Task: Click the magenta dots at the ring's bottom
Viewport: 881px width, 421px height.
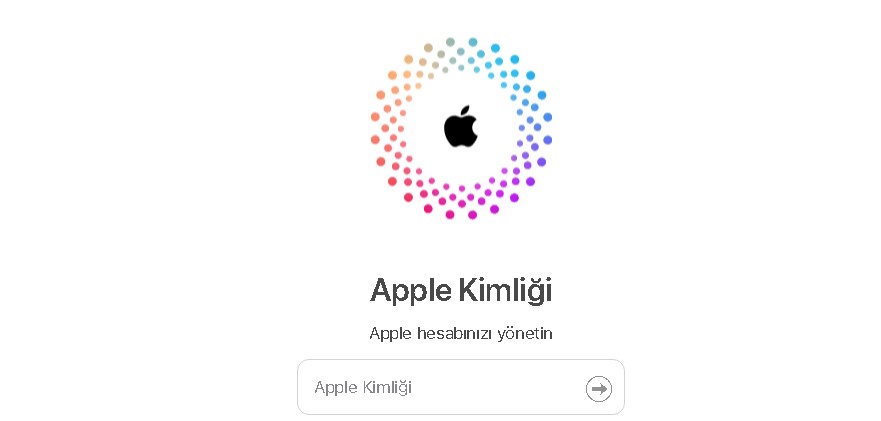Action: 461,201
